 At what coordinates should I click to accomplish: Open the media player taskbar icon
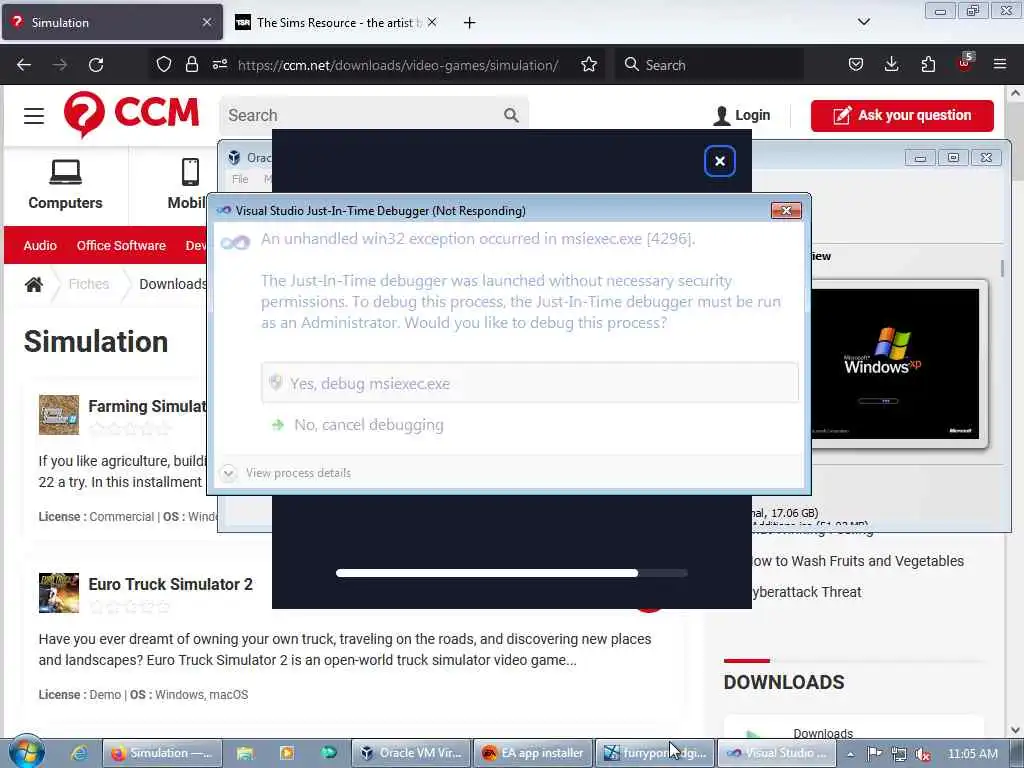(287, 753)
